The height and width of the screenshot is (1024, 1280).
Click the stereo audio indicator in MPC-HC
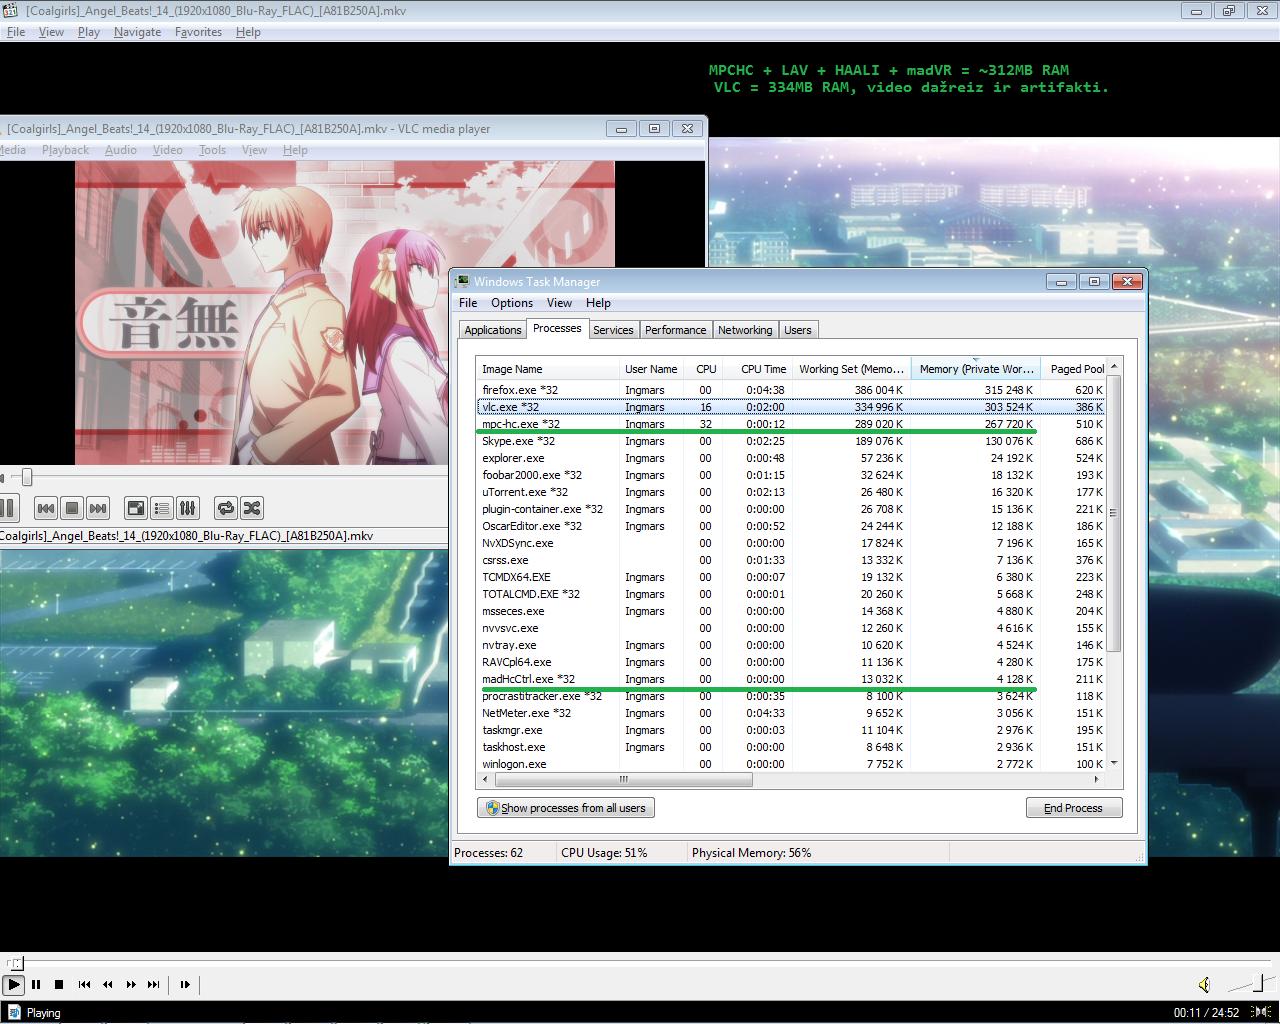(1263, 1012)
